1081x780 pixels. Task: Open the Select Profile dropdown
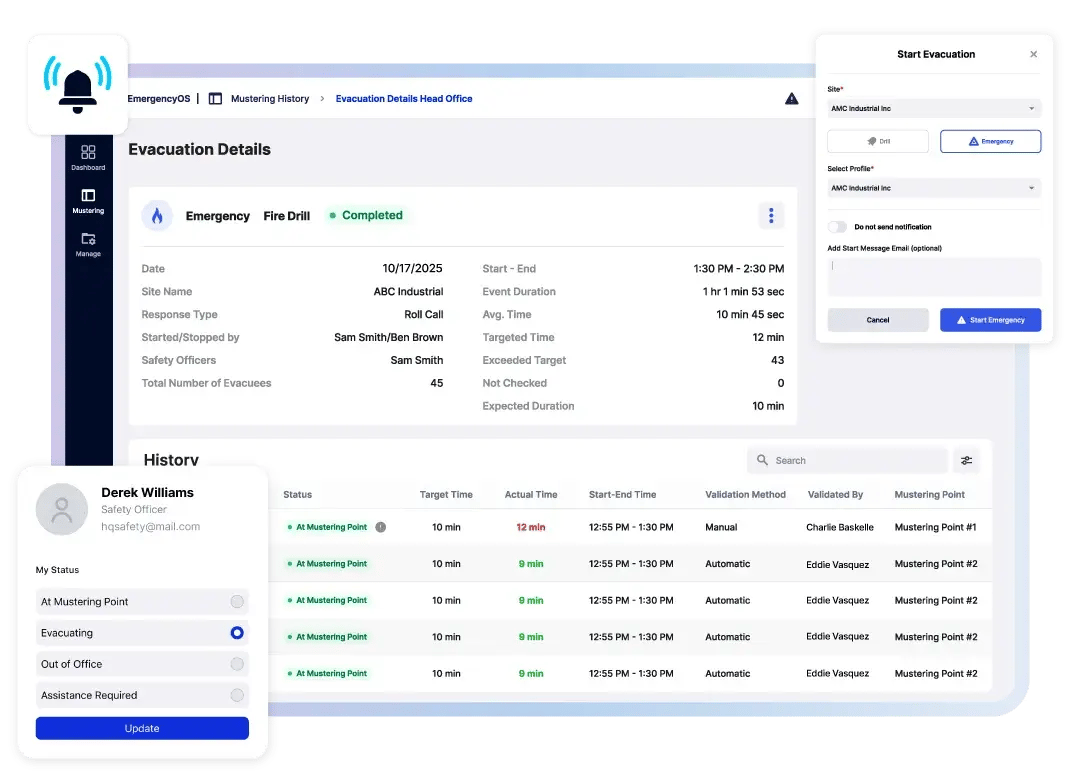[934, 188]
